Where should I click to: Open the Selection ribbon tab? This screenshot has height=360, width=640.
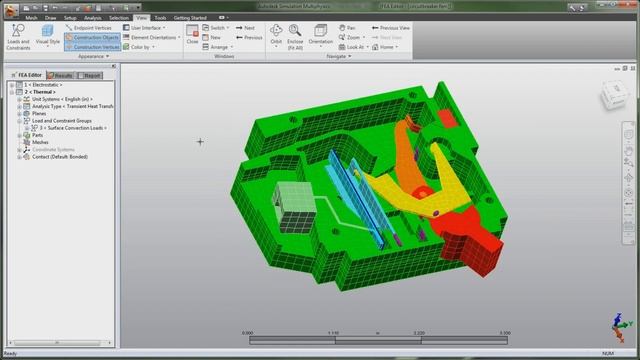coord(119,18)
